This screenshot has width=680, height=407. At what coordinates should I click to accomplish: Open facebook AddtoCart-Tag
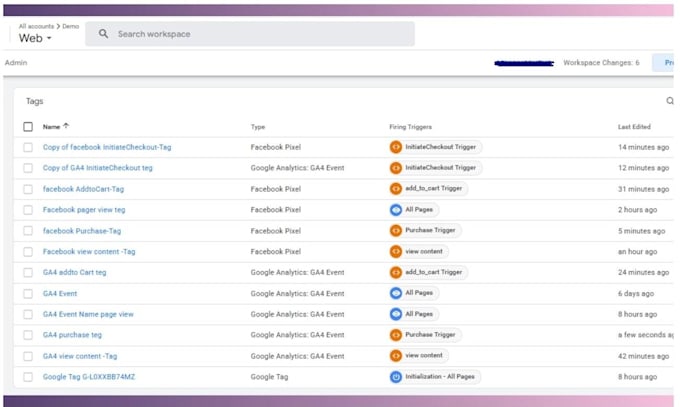(x=83, y=189)
